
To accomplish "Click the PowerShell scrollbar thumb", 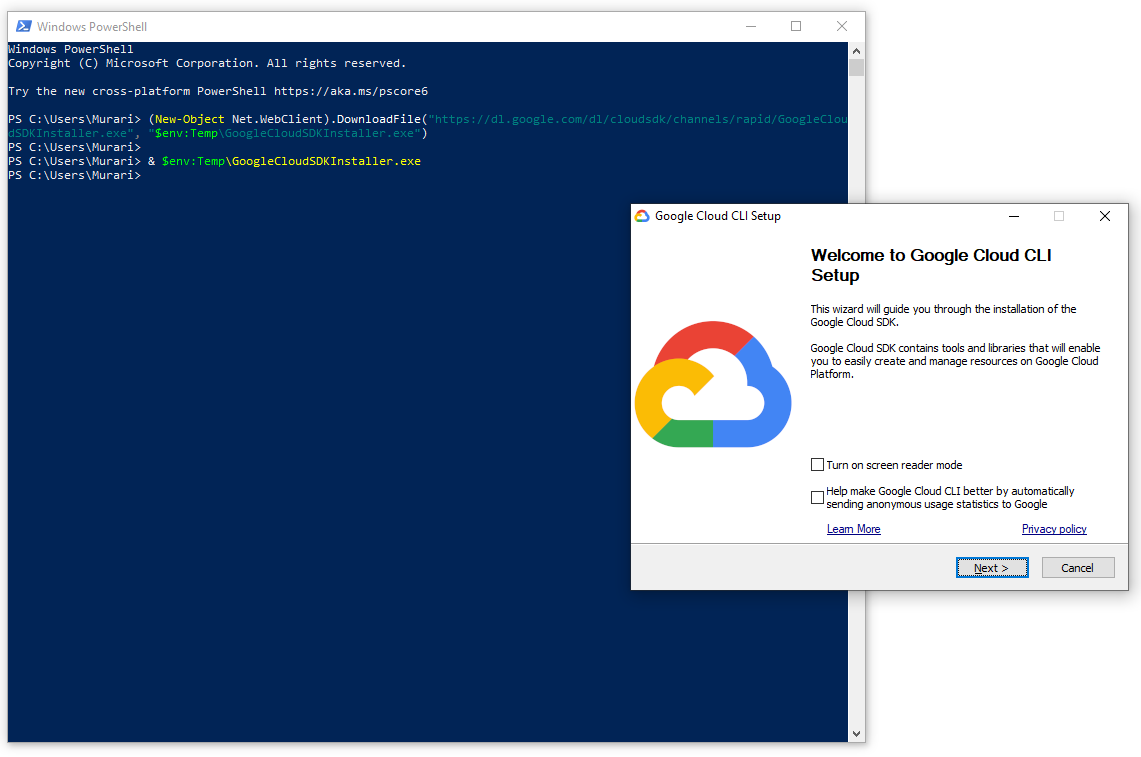I will point(856,68).
